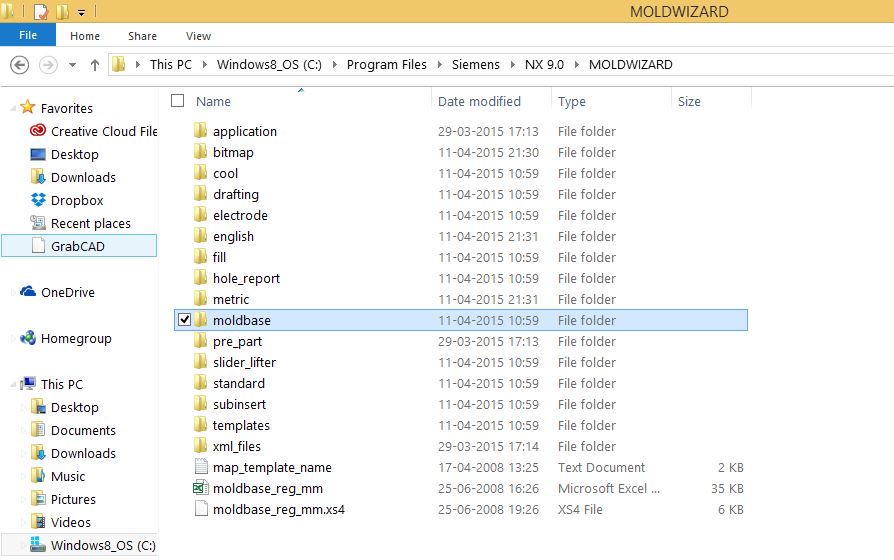Select the templates folder icon
This screenshot has height=560, width=894.
201,425
